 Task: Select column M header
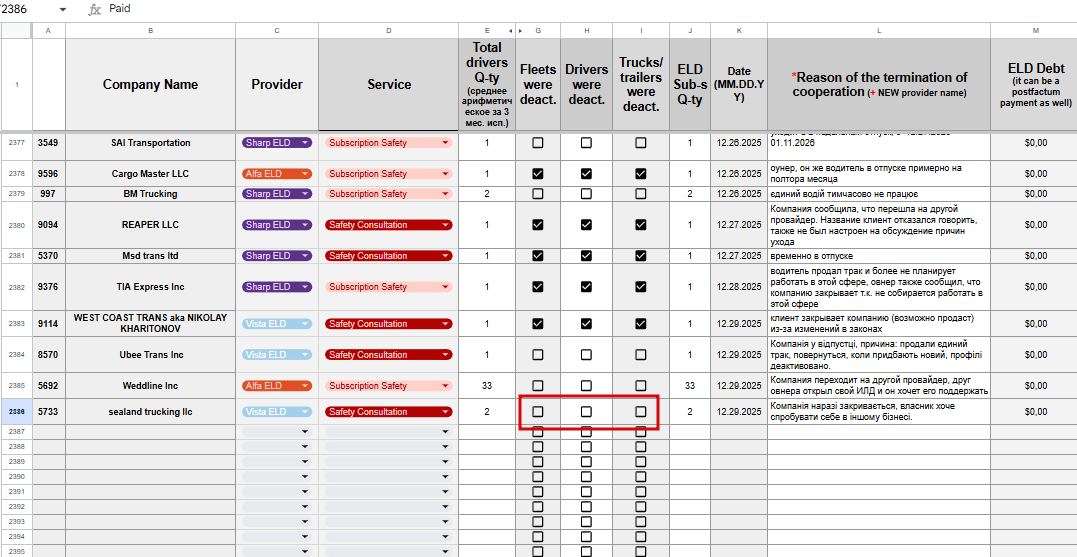[1034, 31]
